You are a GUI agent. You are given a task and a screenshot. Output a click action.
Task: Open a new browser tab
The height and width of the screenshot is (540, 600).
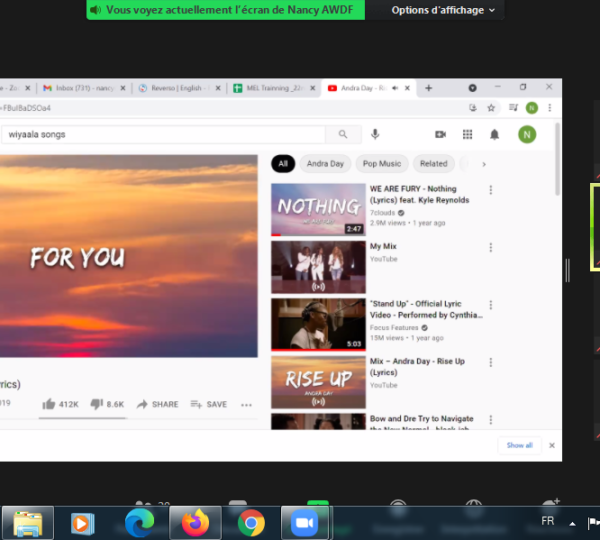pos(429,88)
